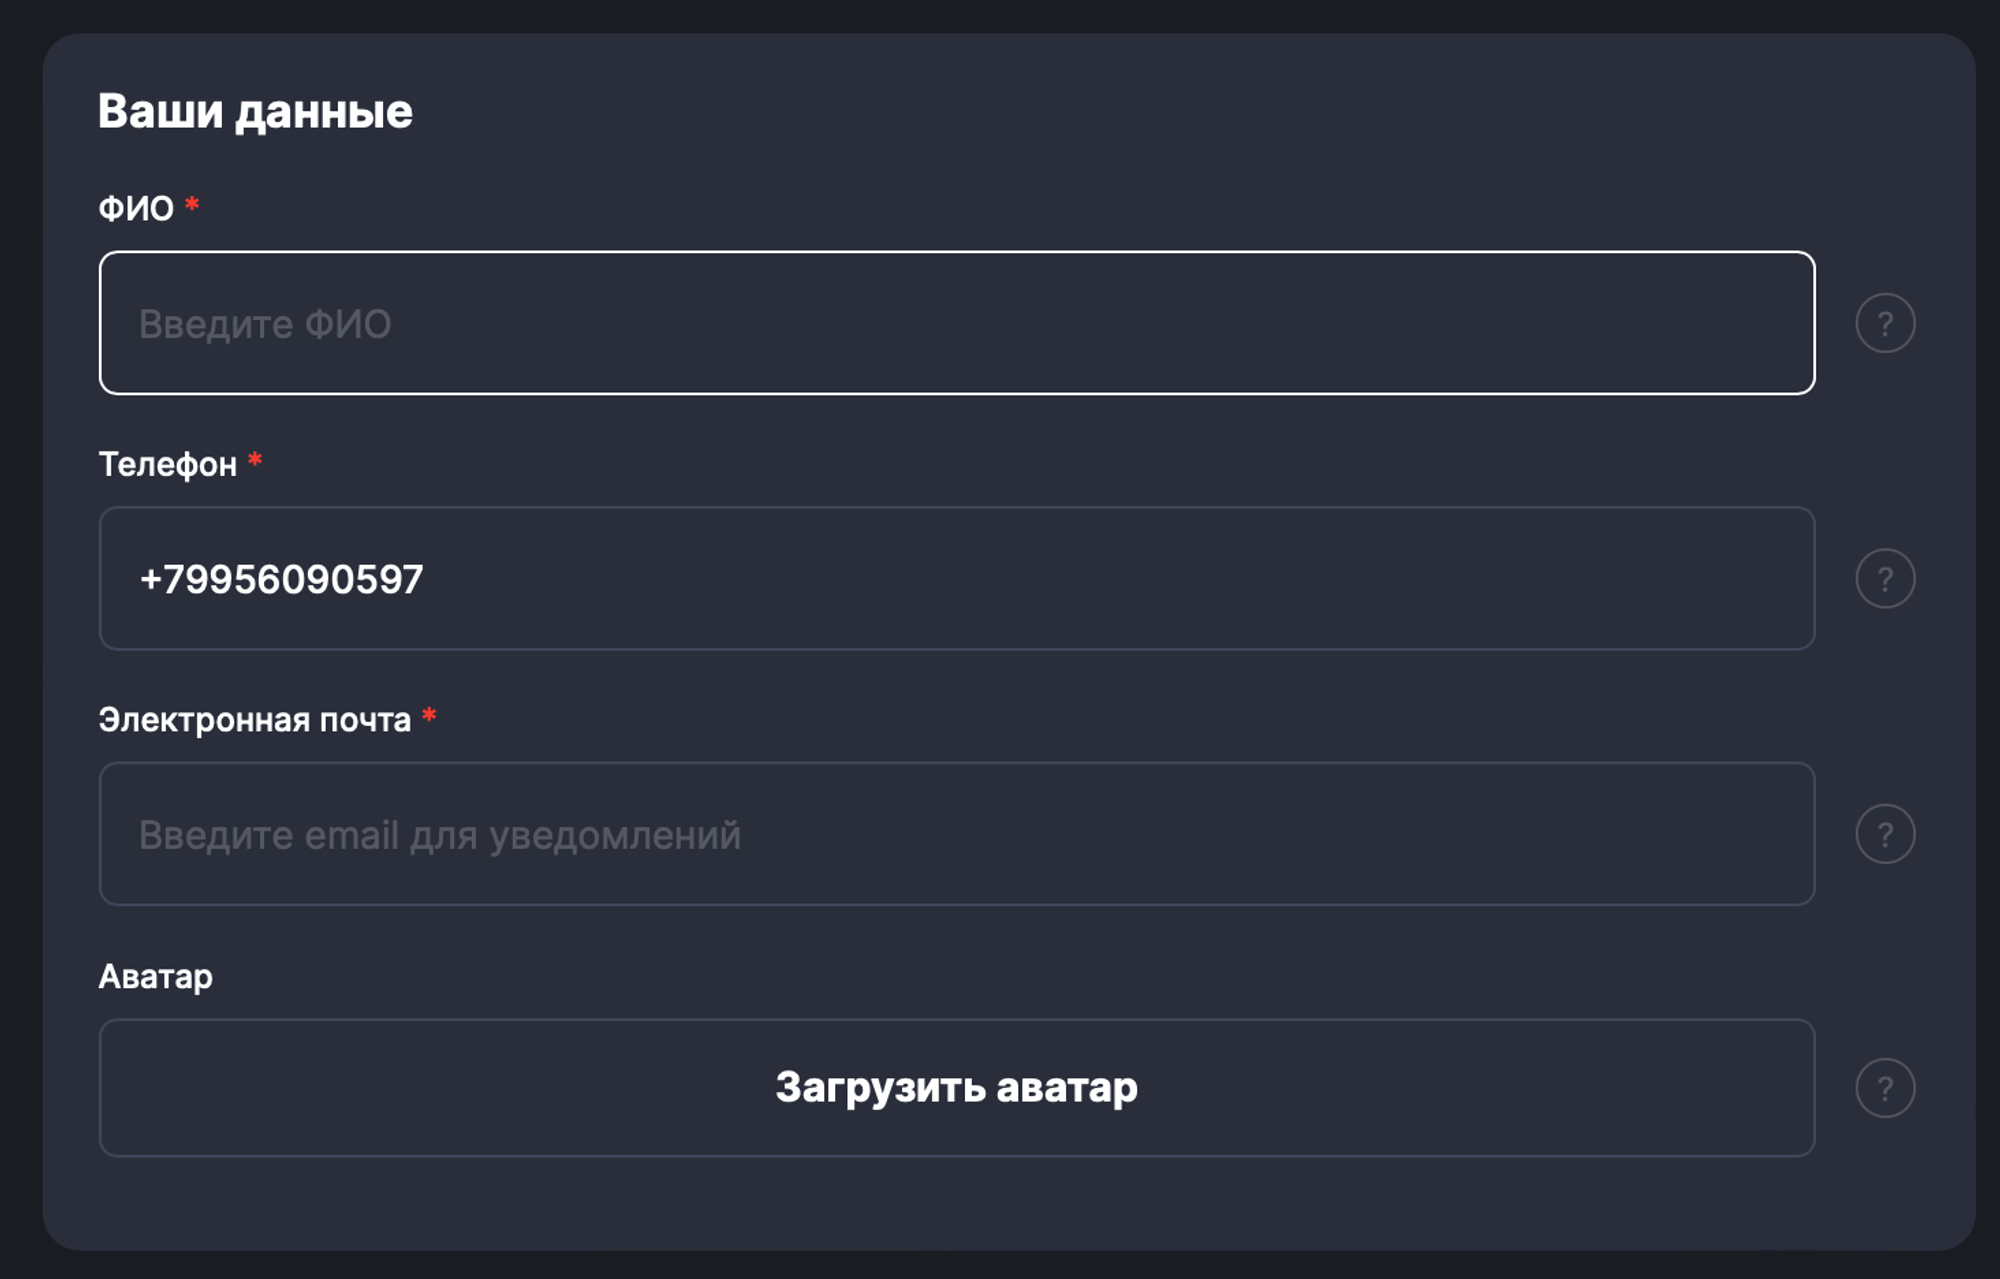Click the ФИО field label
This screenshot has width=2000, height=1279.
coord(136,209)
